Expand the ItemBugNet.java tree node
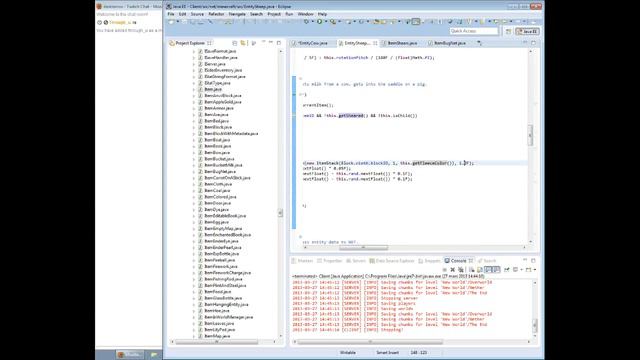The width and height of the screenshot is (640, 360). point(194,171)
